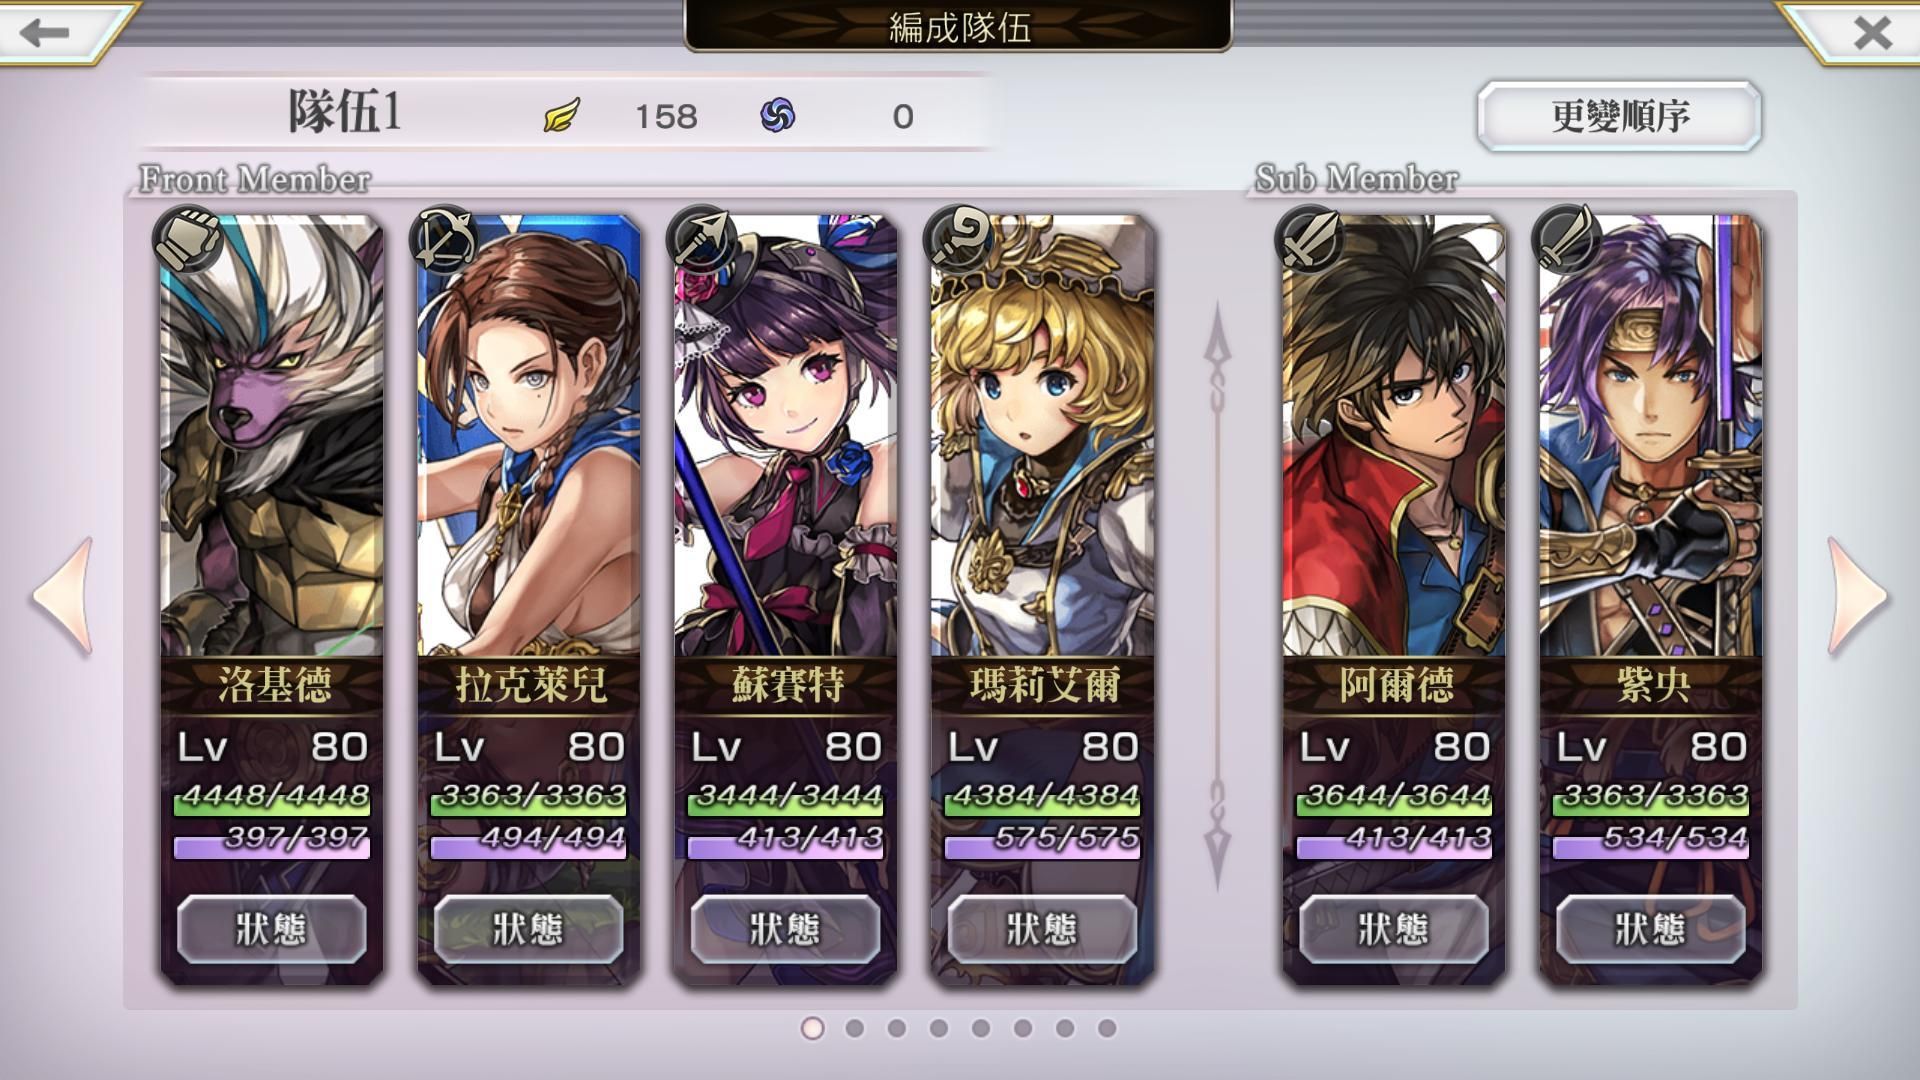The height and width of the screenshot is (1080, 1920).
Task: Select the last team page dot
Action: (1106, 1028)
